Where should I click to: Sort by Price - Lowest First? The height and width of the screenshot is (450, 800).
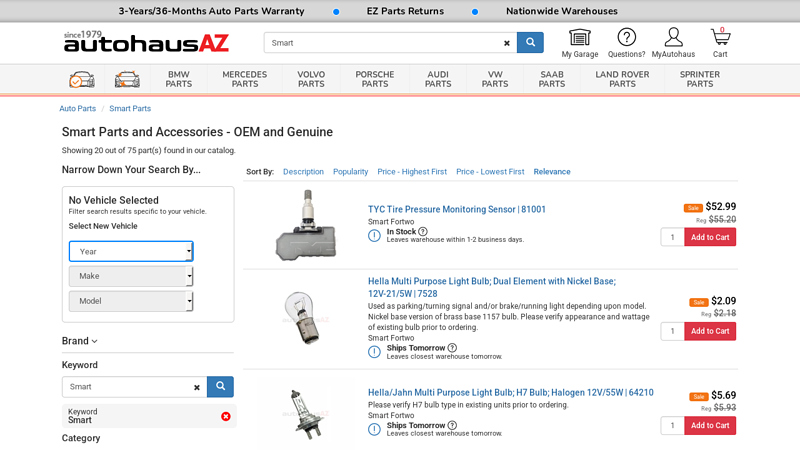click(x=490, y=172)
